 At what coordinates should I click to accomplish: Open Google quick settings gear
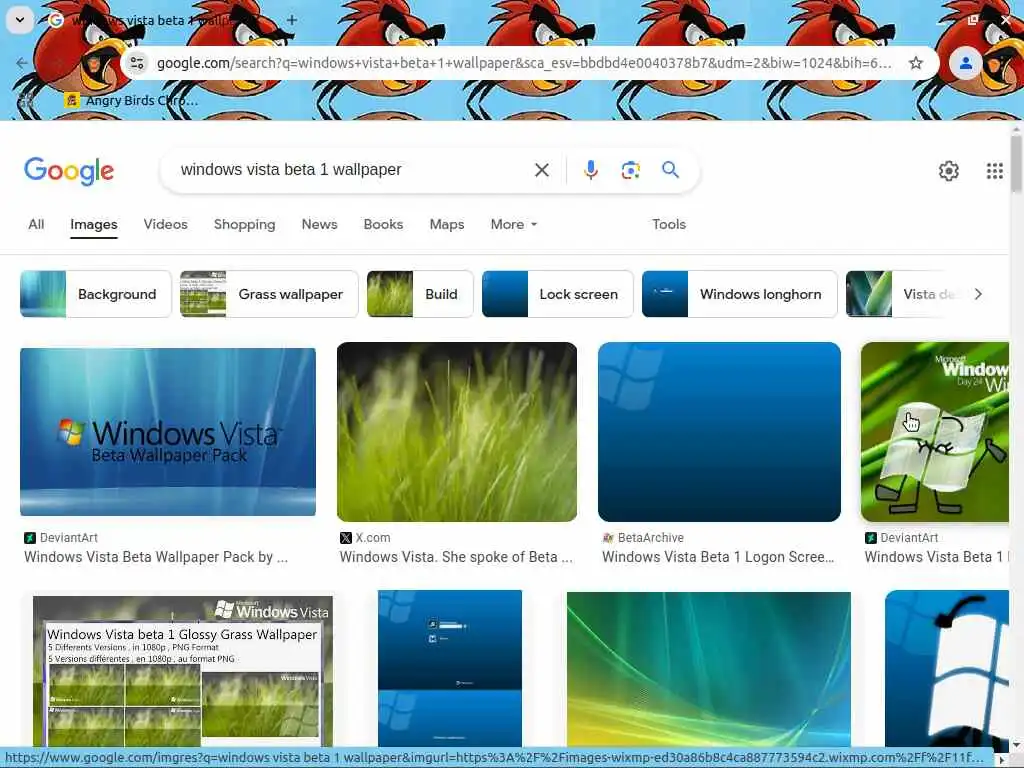coord(948,171)
